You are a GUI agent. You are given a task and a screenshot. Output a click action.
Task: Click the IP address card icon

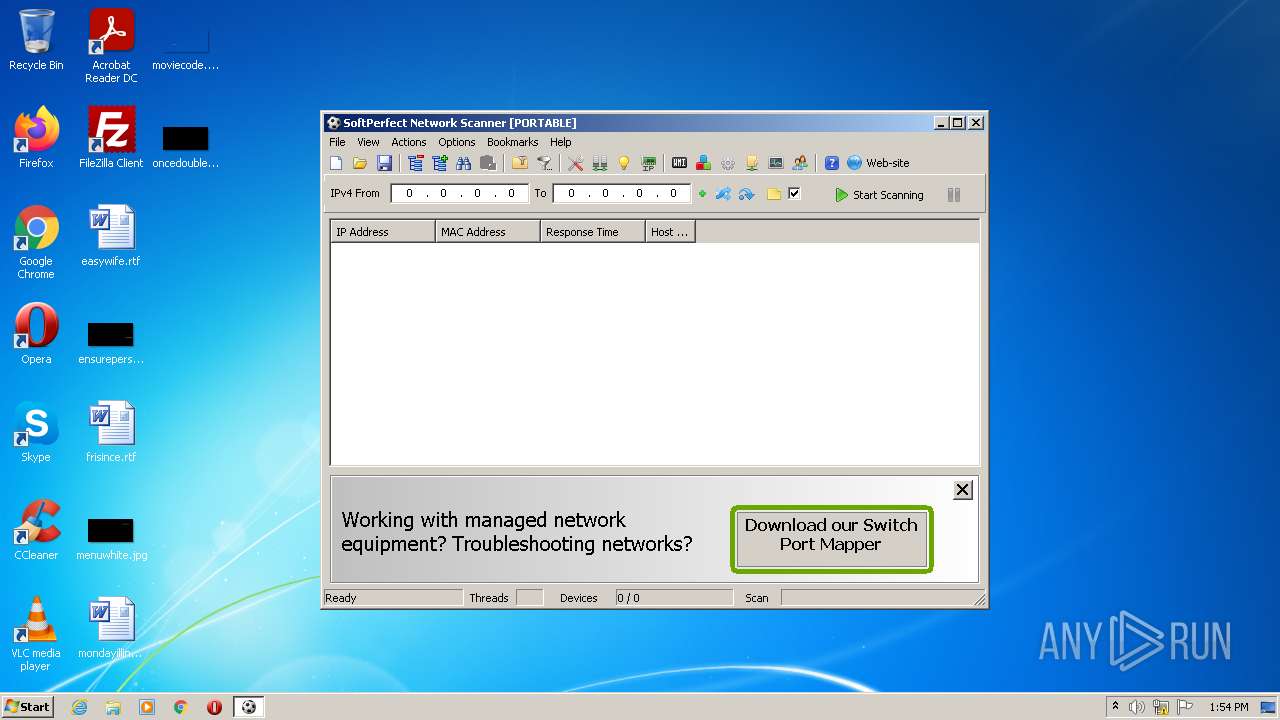tap(648, 163)
